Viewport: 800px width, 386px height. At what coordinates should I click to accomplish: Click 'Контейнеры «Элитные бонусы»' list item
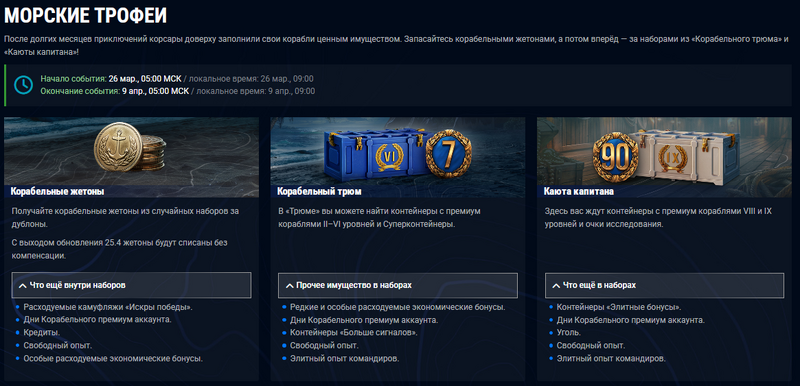coord(619,307)
